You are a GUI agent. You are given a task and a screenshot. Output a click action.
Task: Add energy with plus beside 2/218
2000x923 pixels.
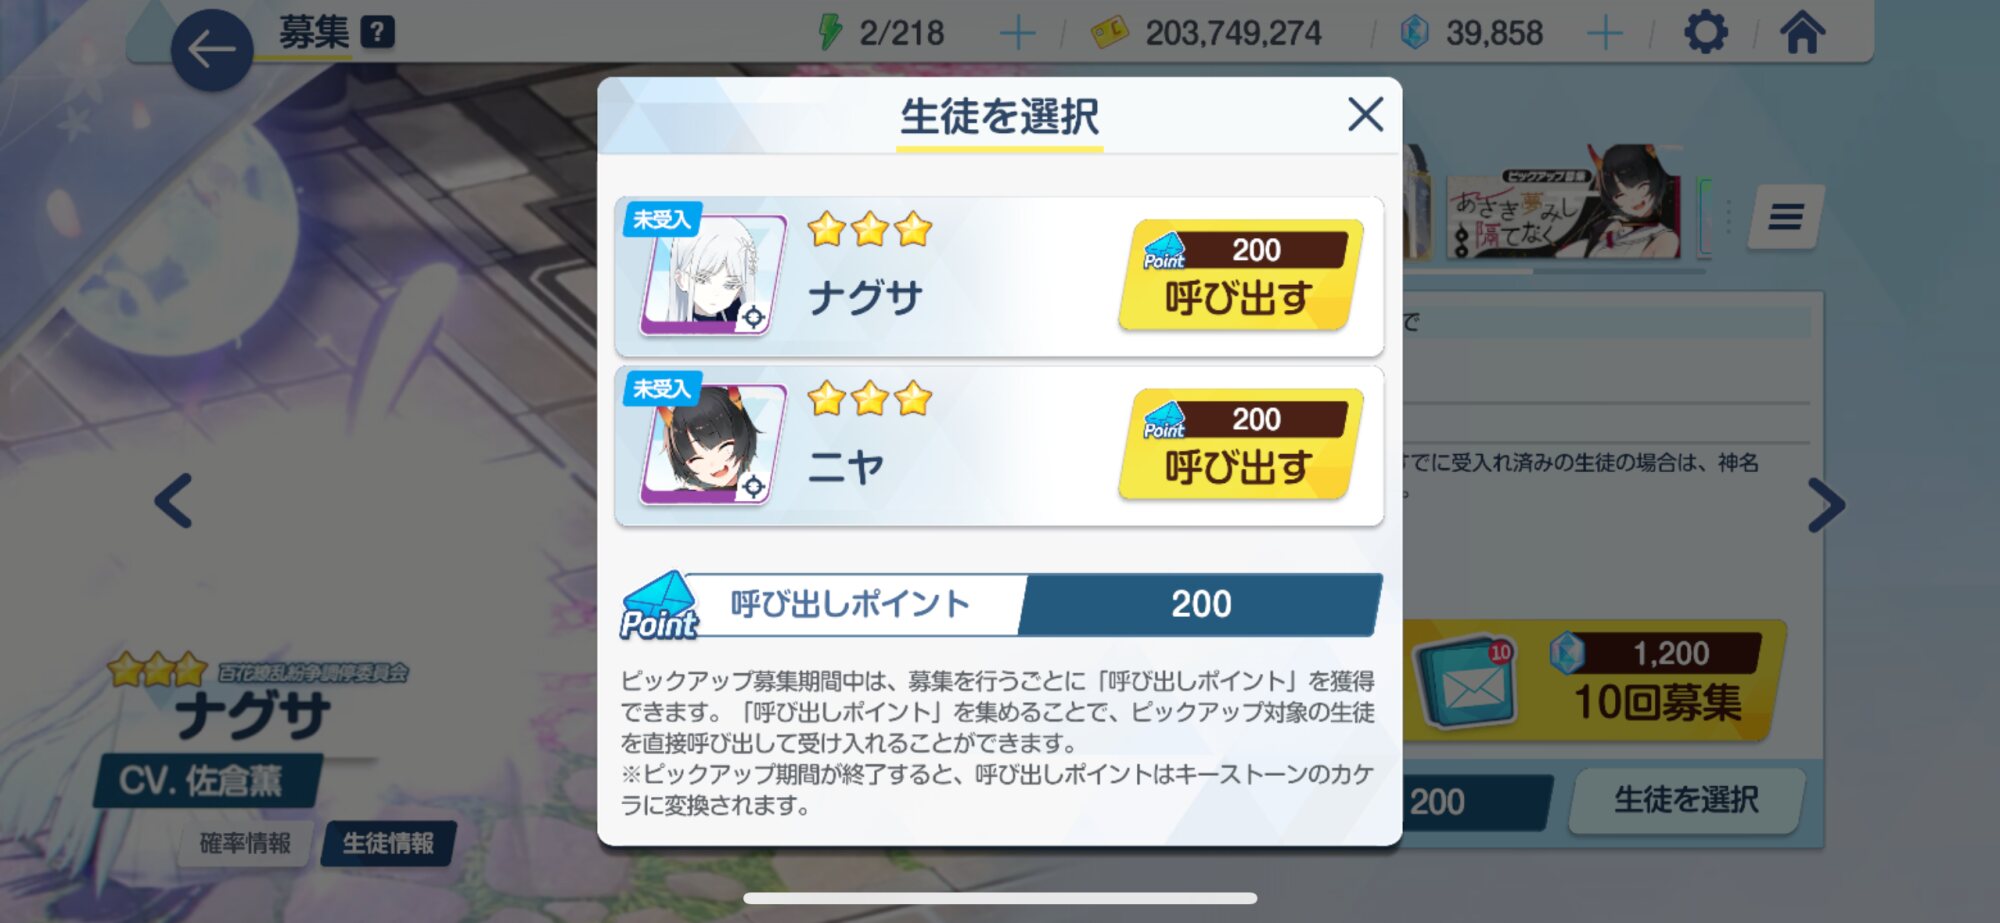tap(1018, 34)
